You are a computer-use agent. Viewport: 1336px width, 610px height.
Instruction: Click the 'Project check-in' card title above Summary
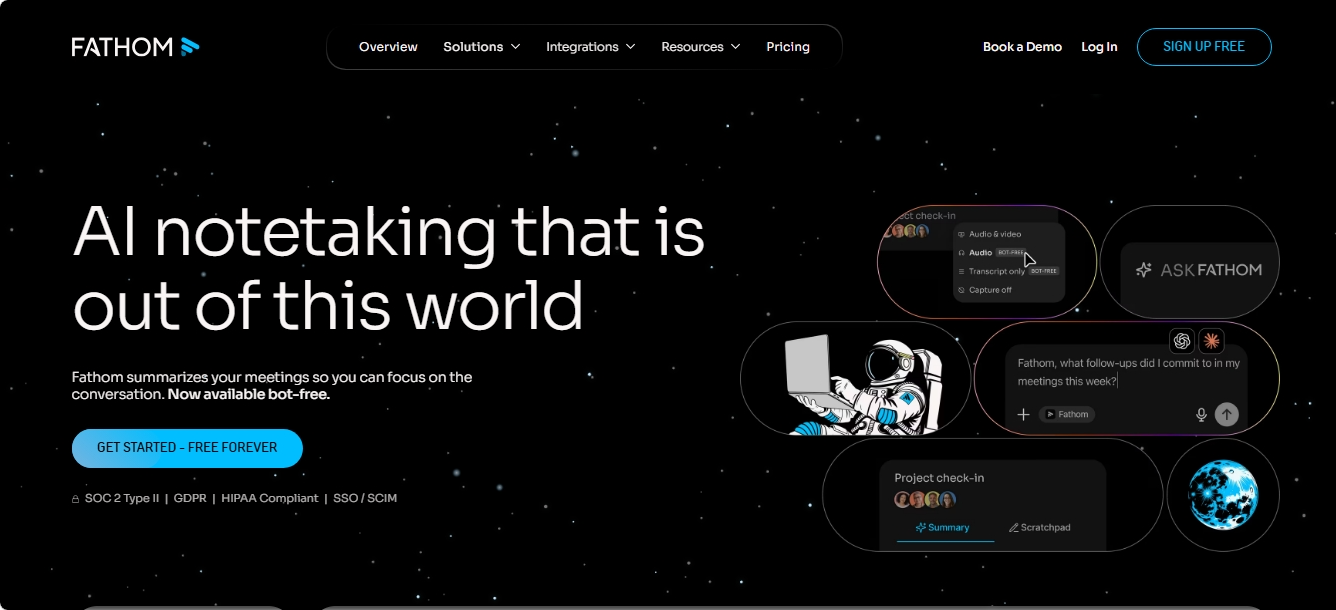click(x=939, y=478)
